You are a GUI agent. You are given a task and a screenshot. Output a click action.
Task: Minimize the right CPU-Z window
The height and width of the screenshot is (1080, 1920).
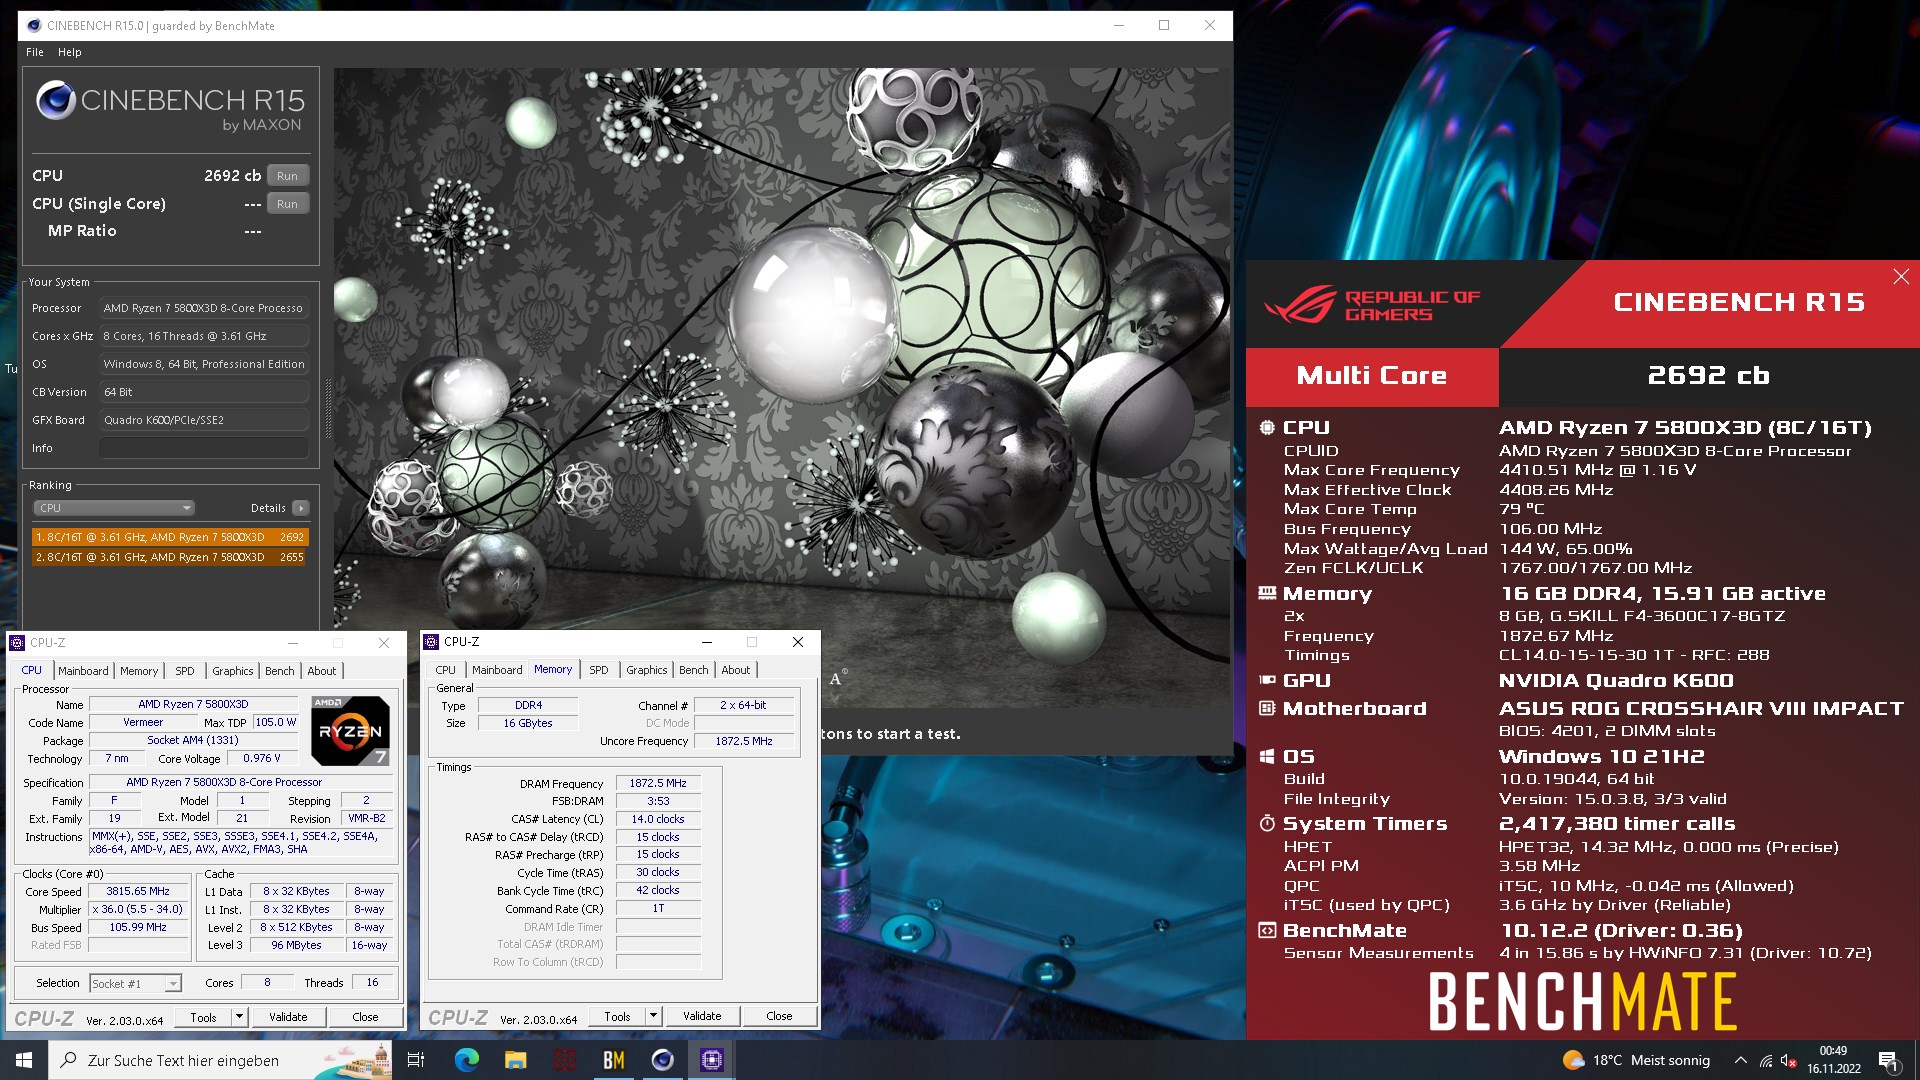tap(707, 642)
